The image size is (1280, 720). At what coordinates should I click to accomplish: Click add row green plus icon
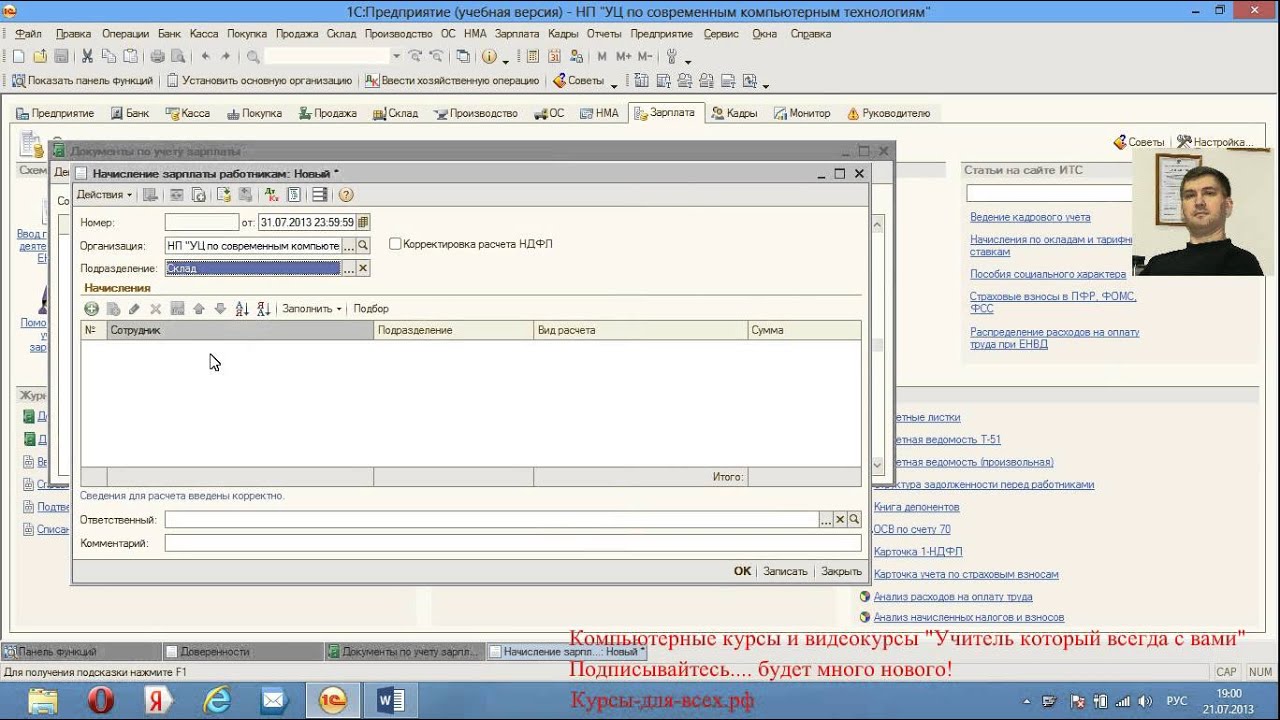(x=91, y=309)
